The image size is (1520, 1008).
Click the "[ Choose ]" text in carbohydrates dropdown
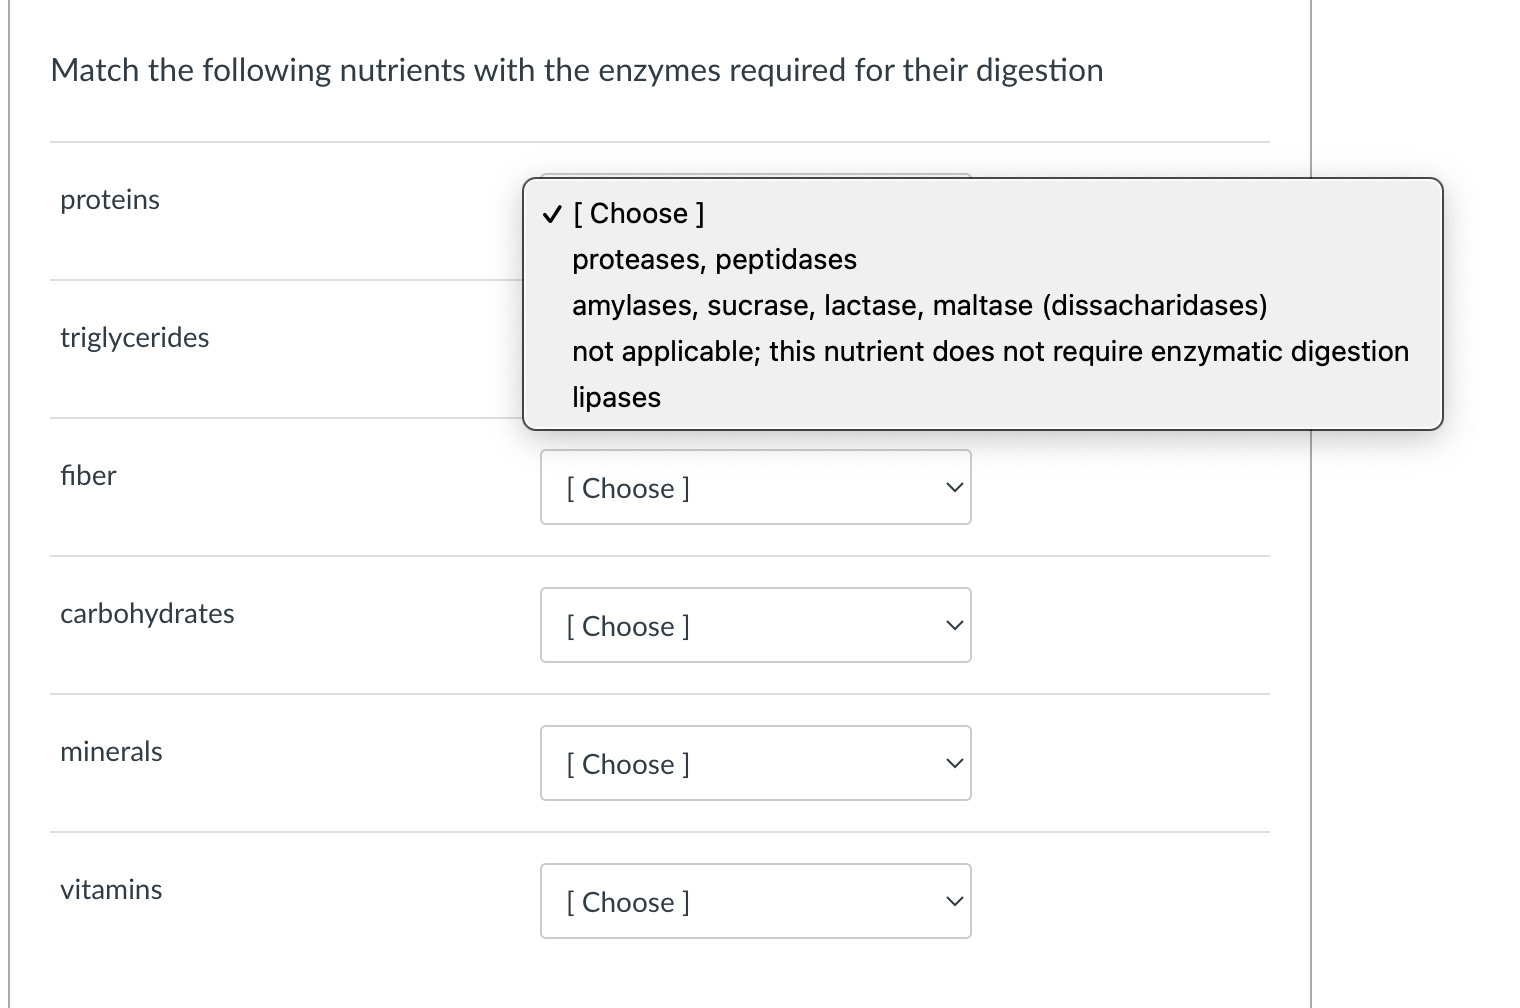click(628, 625)
